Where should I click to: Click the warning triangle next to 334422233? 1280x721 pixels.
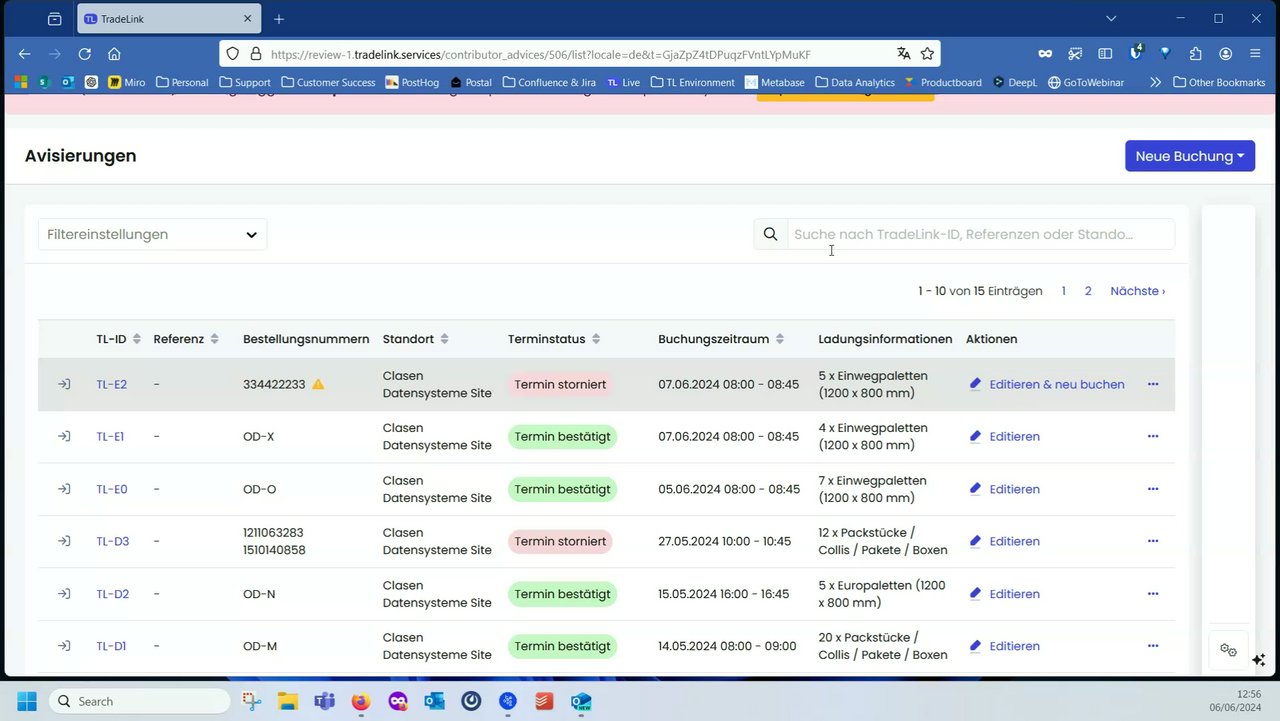click(318, 384)
